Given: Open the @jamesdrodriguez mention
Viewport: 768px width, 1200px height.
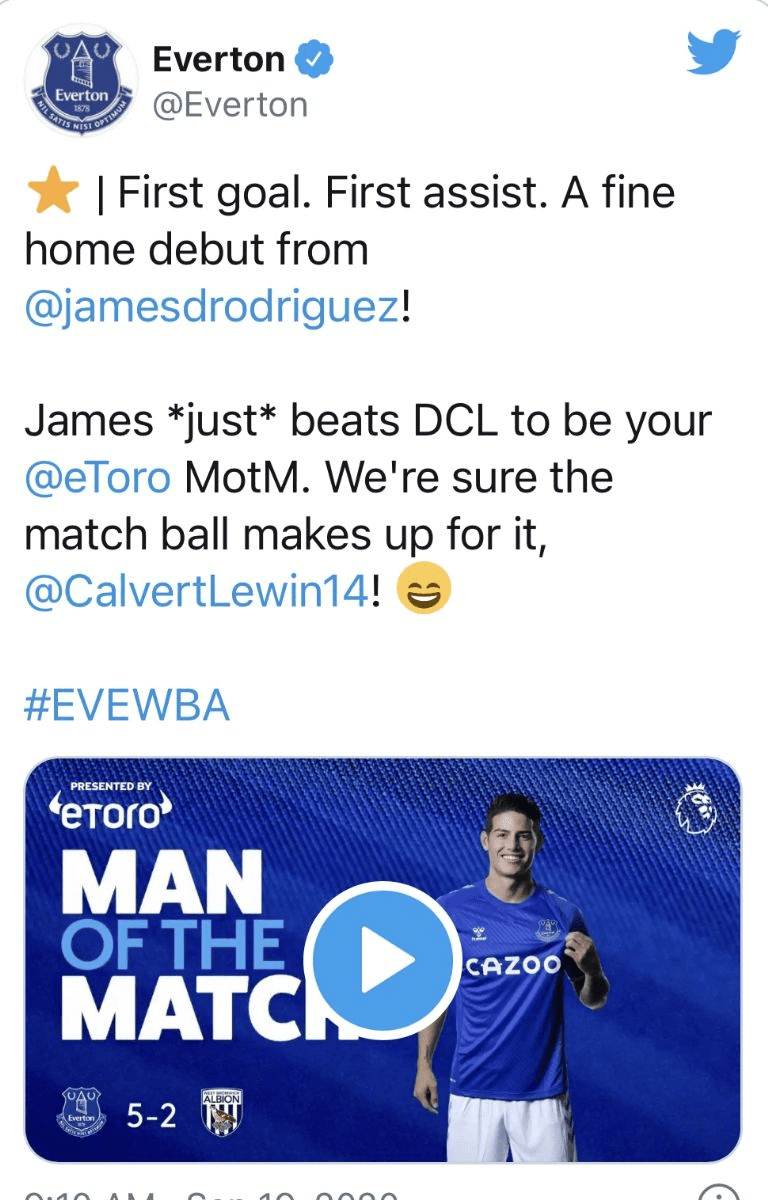Looking at the screenshot, I should tap(212, 307).
